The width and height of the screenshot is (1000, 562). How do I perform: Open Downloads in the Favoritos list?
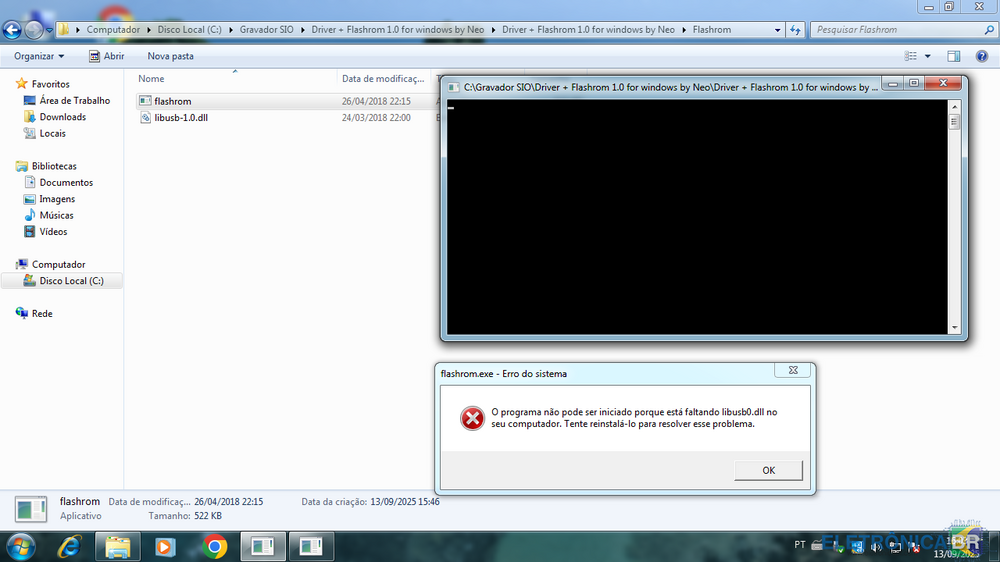62,117
